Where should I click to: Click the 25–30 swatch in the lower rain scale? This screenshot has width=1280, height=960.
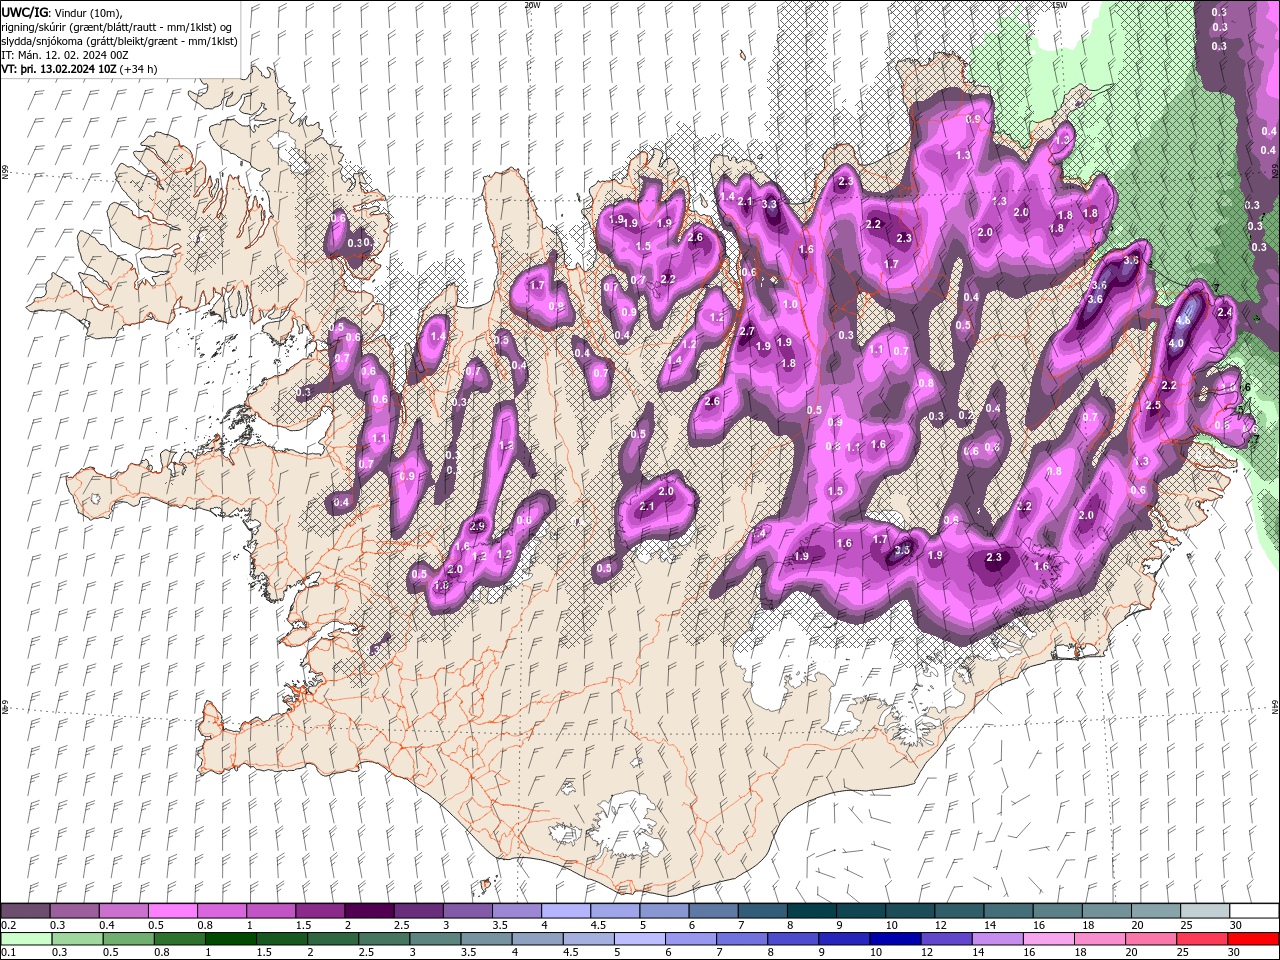click(1201, 938)
